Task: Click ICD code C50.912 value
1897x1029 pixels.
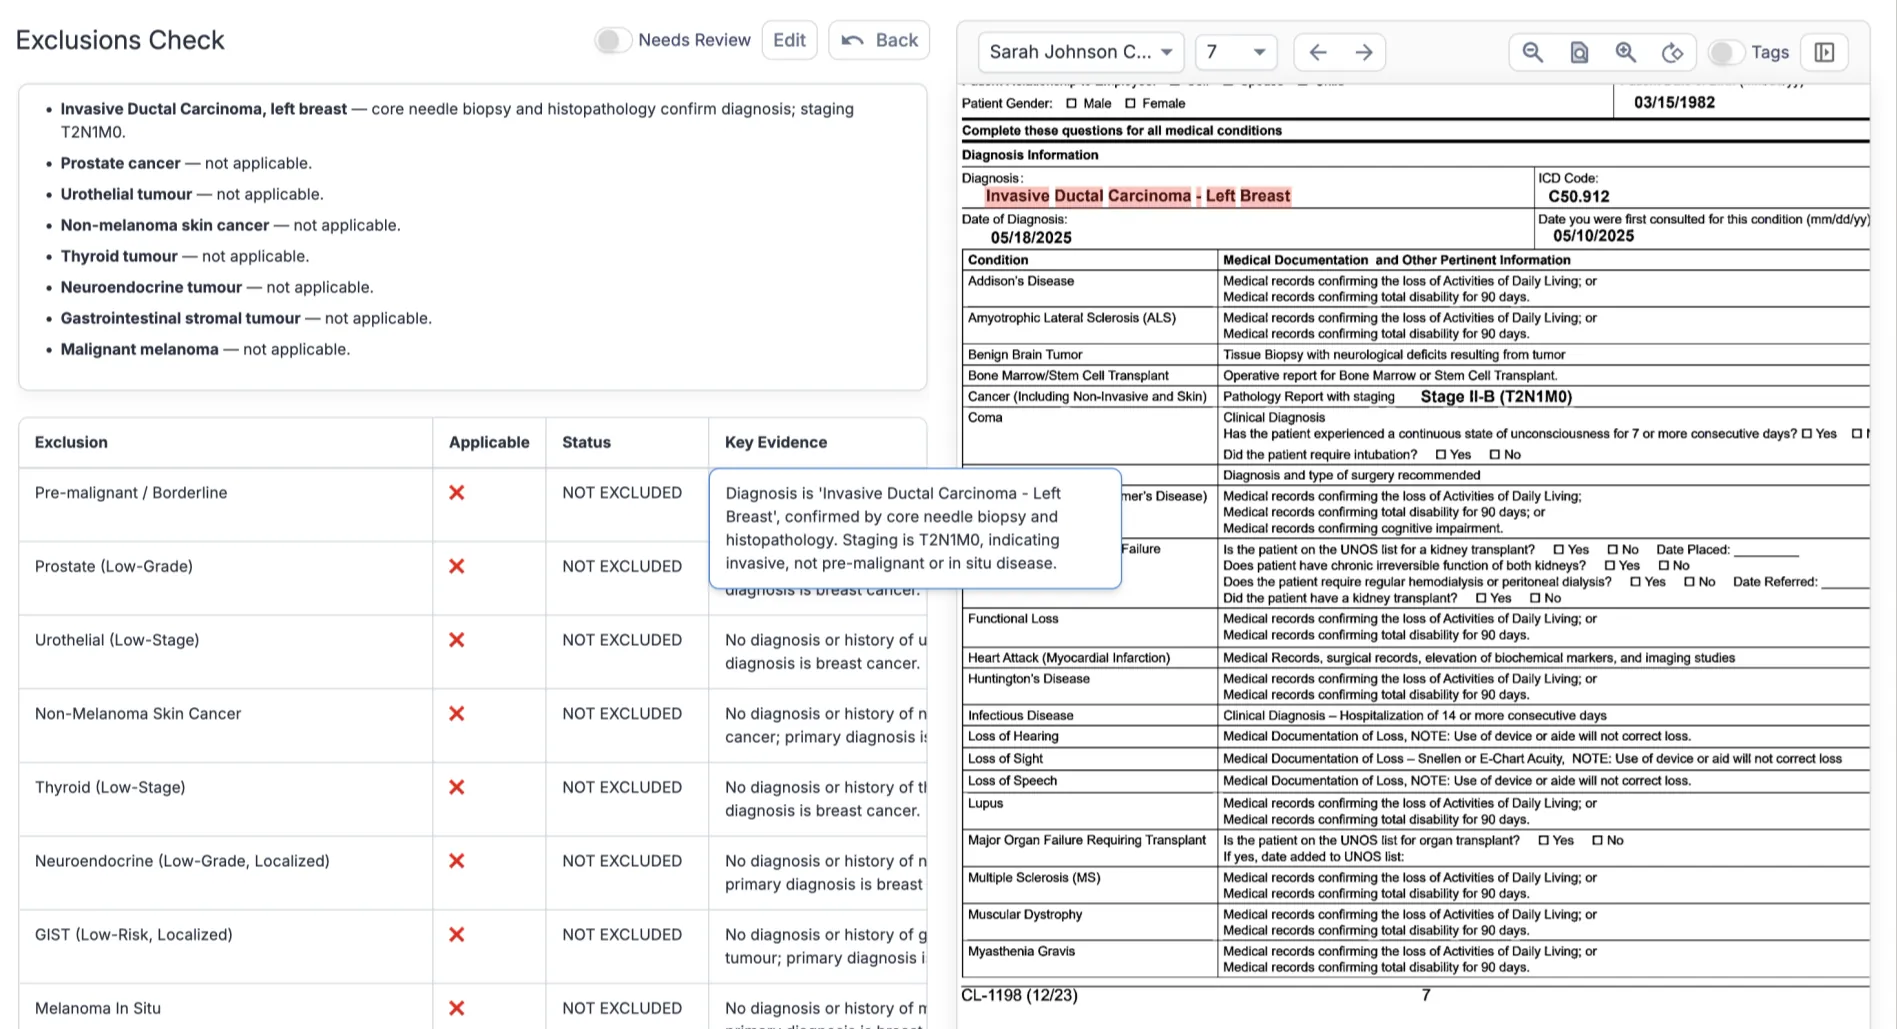Action: click(1579, 197)
